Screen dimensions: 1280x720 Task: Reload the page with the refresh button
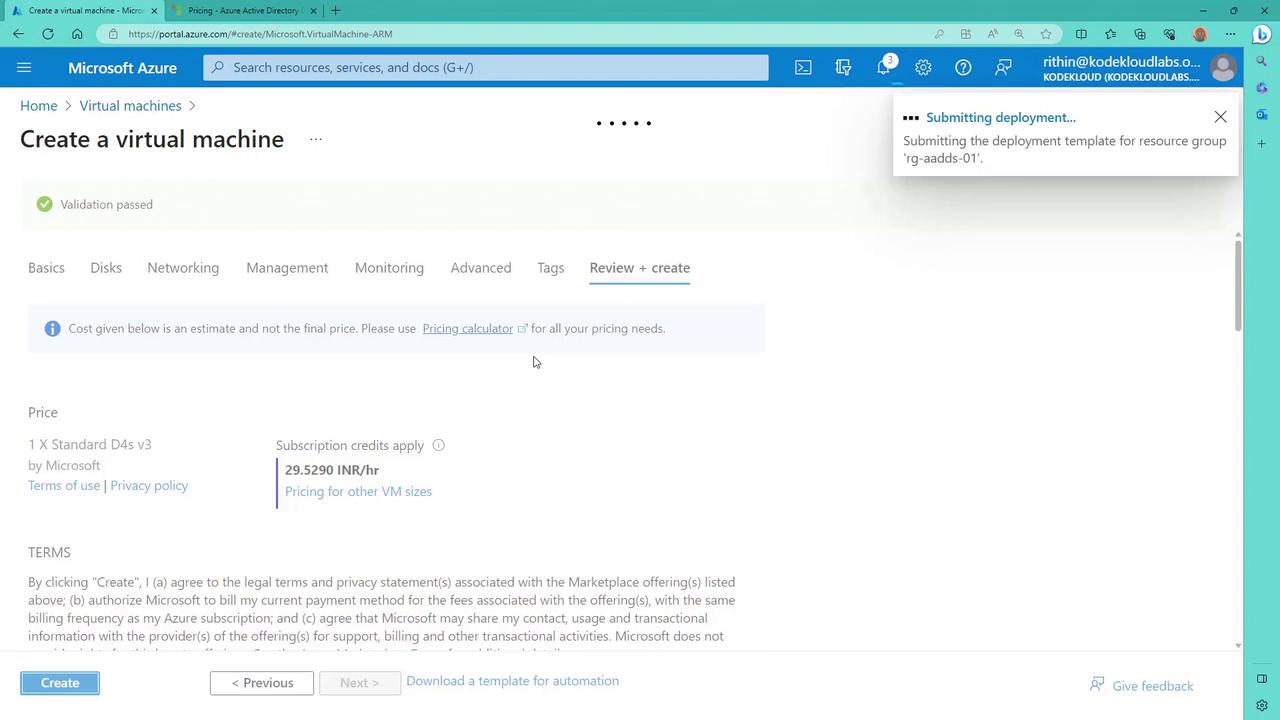pyautogui.click(x=47, y=33)
